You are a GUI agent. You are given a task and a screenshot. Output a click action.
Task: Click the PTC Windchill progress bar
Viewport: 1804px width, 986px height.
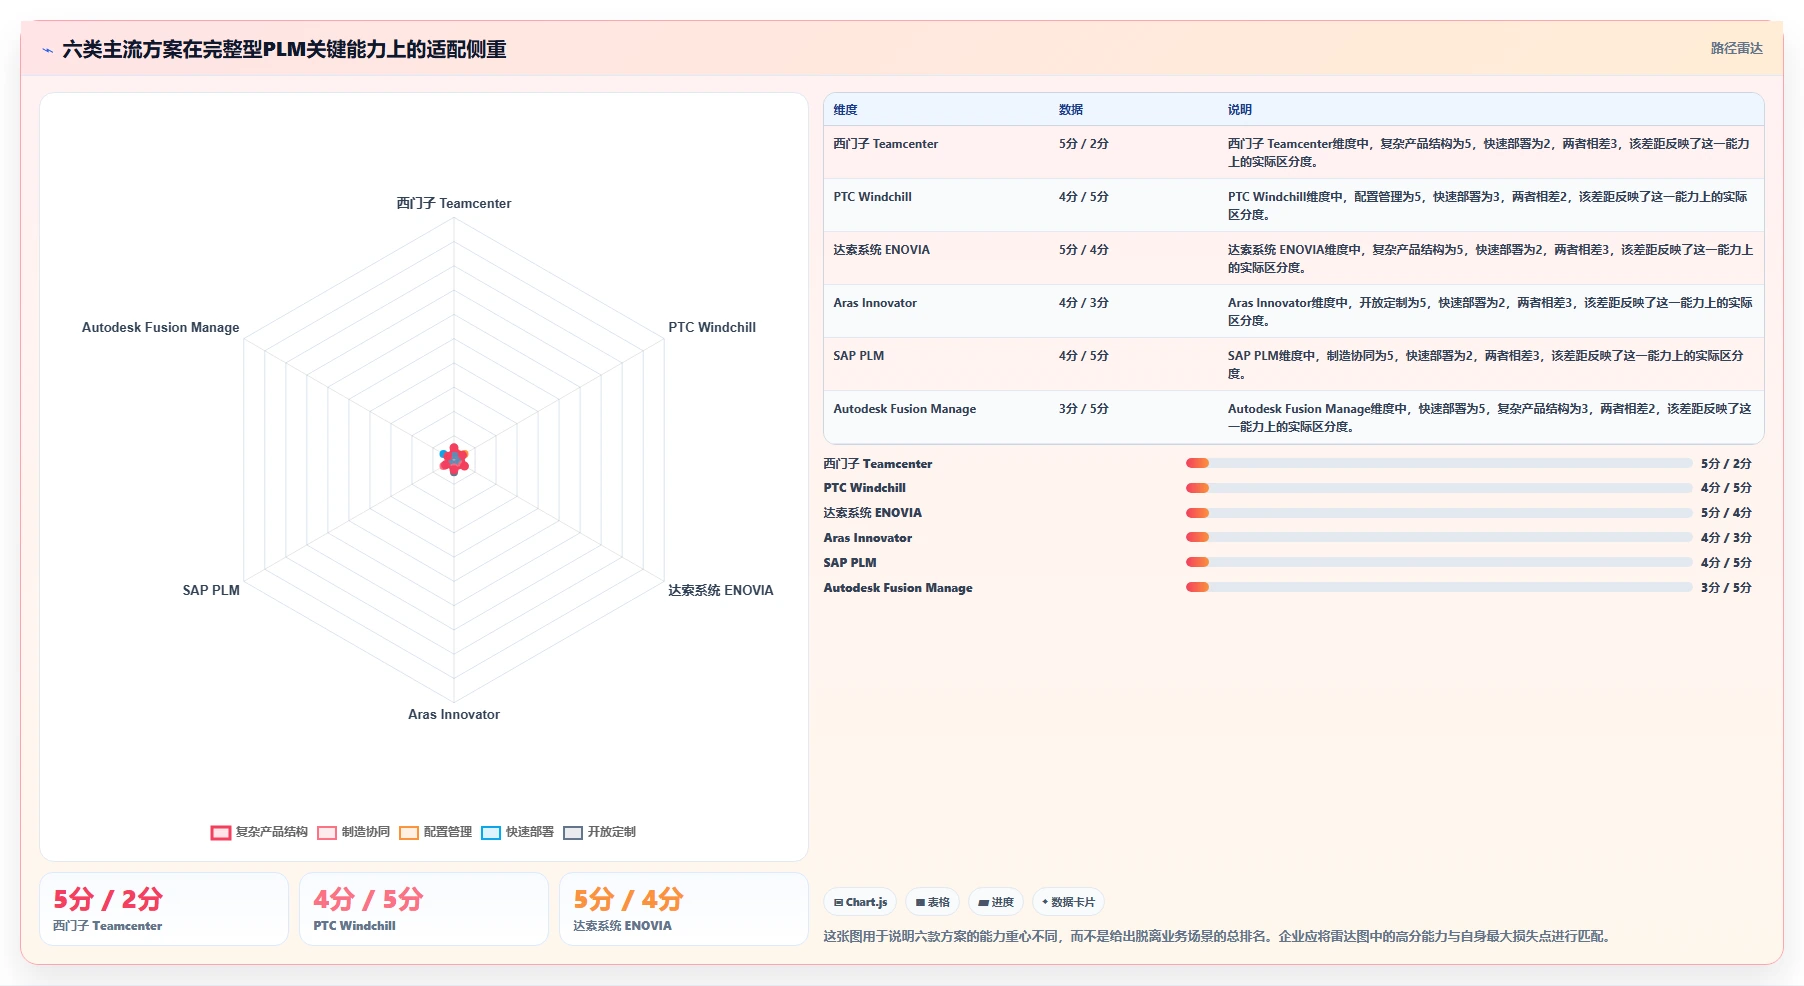1439,488
